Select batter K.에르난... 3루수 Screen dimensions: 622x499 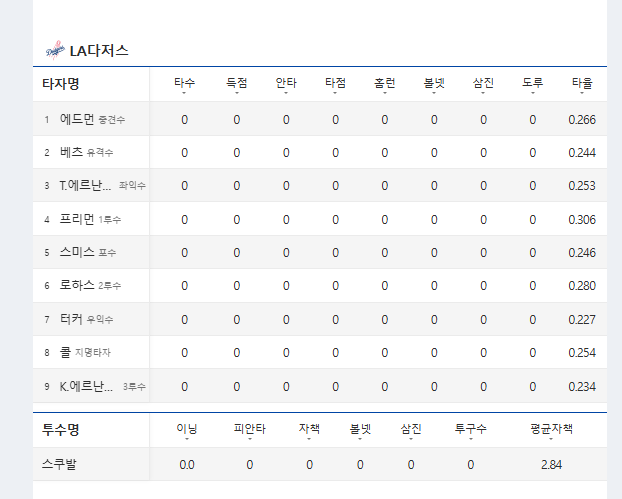[102, 386]
